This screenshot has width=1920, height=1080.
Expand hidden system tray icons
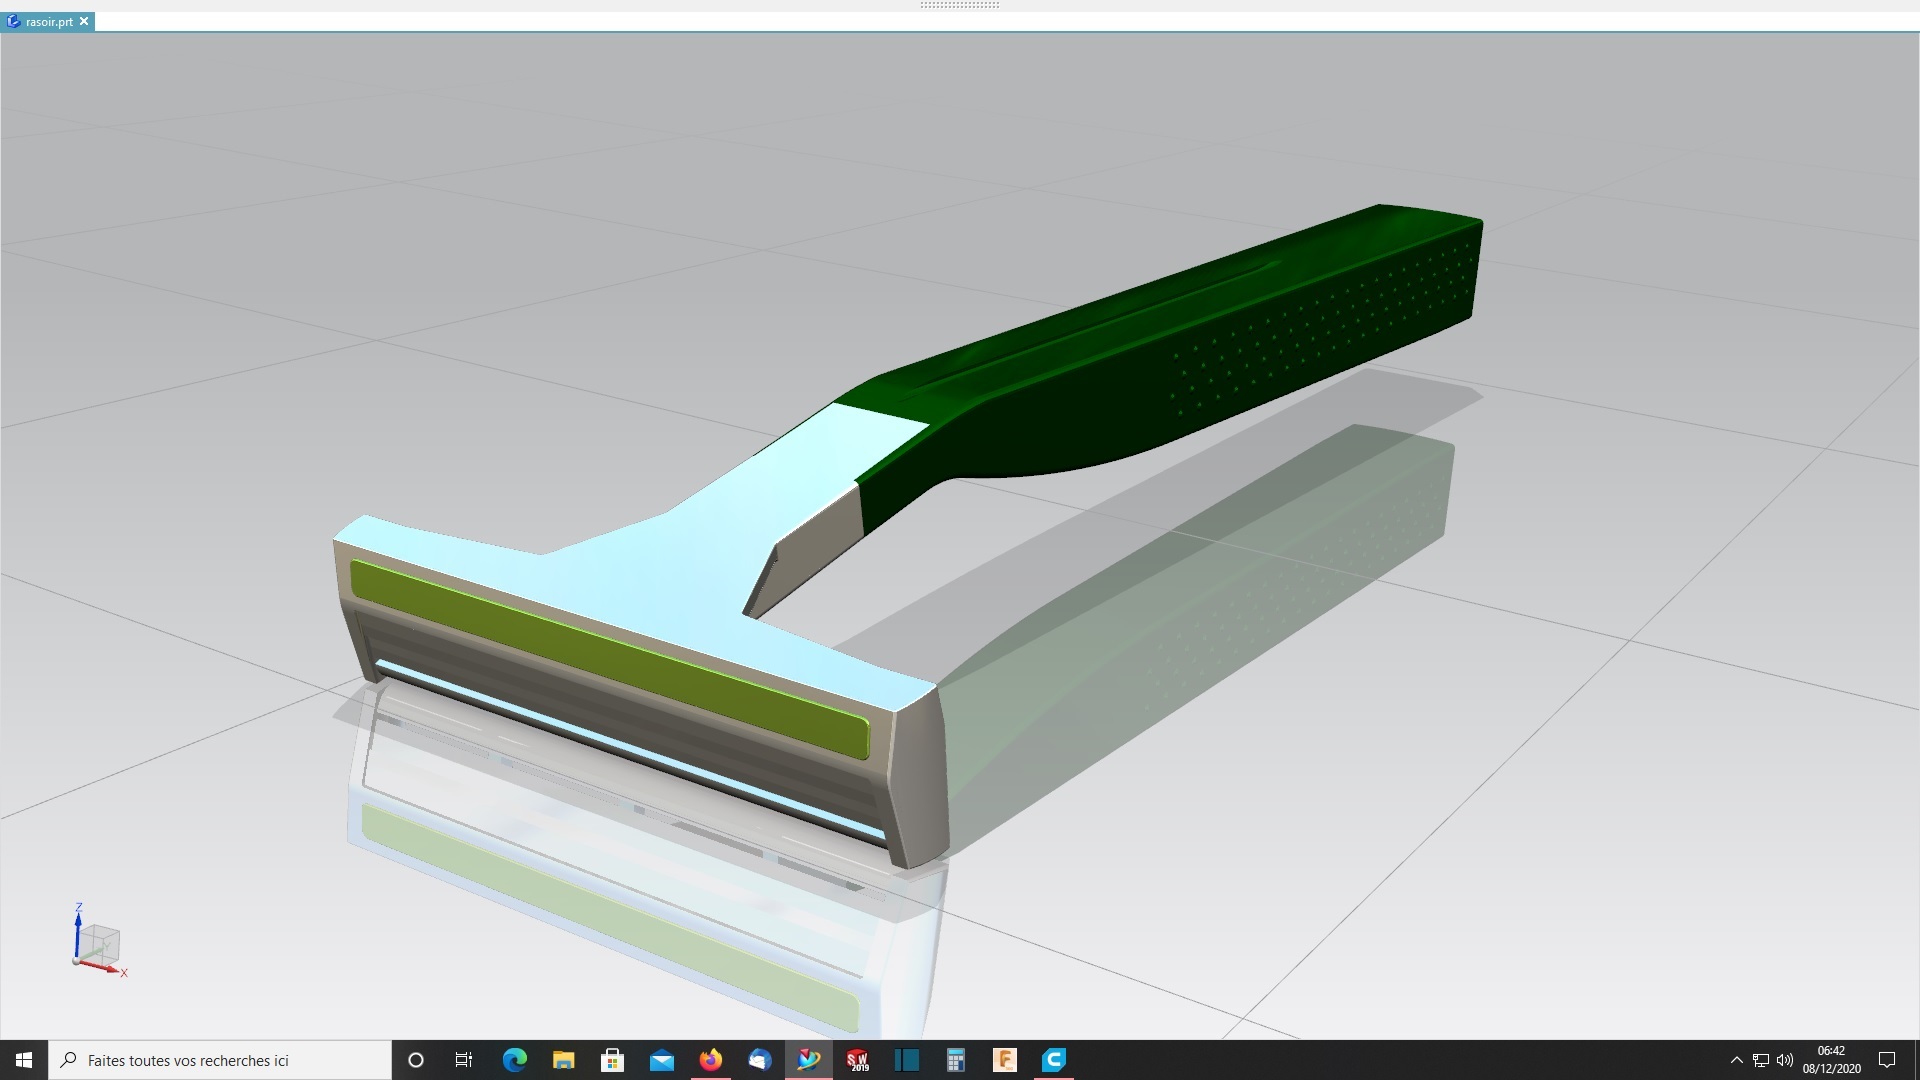tap(1736, 1060)
